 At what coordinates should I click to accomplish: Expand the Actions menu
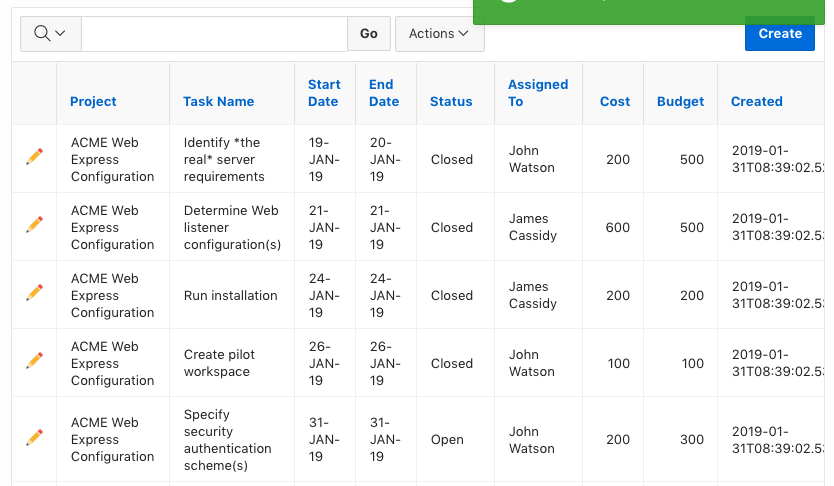[439, 34]
